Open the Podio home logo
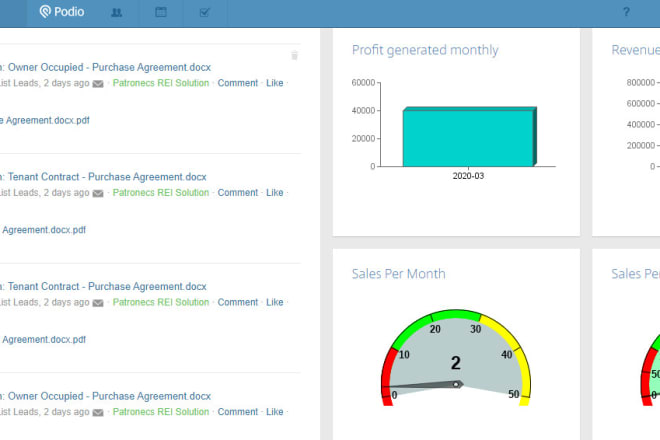The image size is (660, 440). (x=62, y=12)
